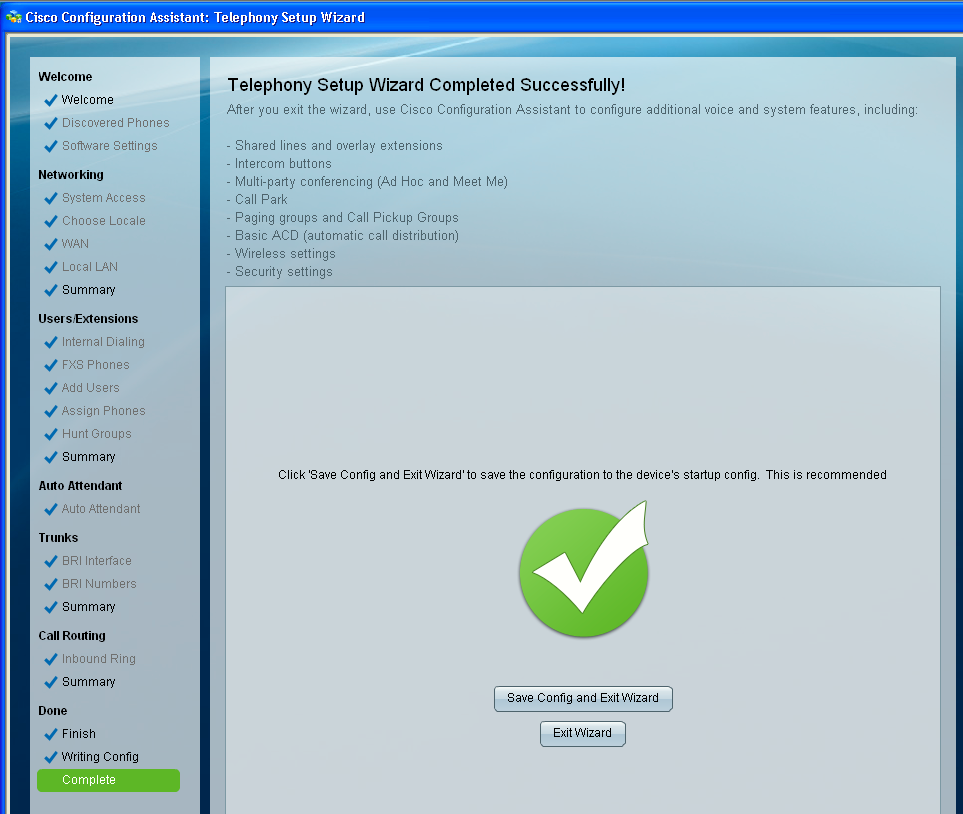The height and width of the screenshot is (814, 963).
Task: Open the Add Users step
Action: pyautogui.click(x=90, y=388)
